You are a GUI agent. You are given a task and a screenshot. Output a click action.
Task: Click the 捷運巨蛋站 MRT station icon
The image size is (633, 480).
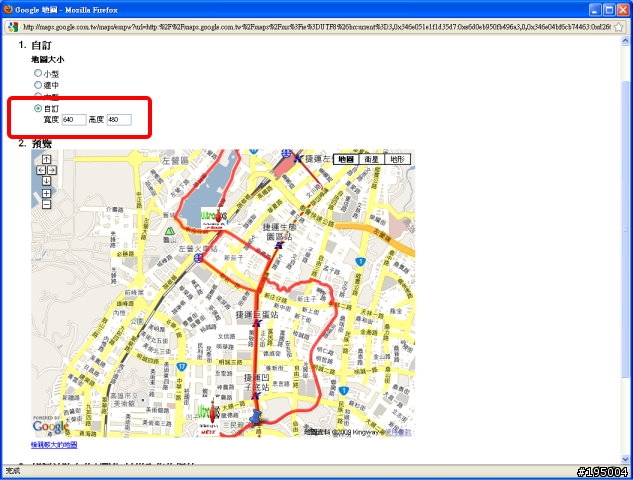tap(258, 323)
